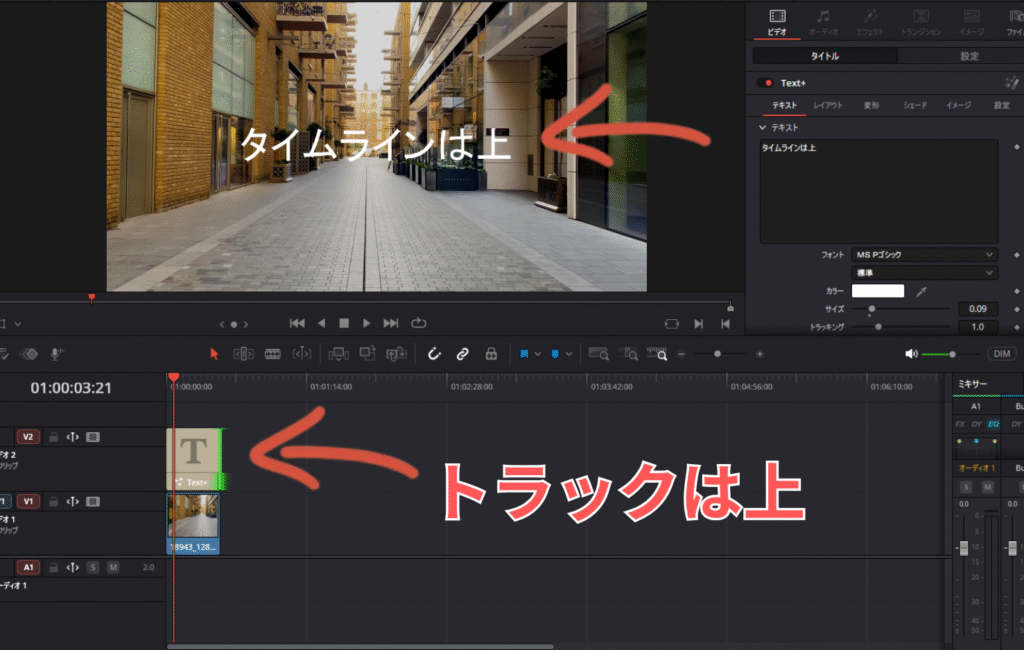Pick color with the eyedropper icon

[x=922, y=291]
